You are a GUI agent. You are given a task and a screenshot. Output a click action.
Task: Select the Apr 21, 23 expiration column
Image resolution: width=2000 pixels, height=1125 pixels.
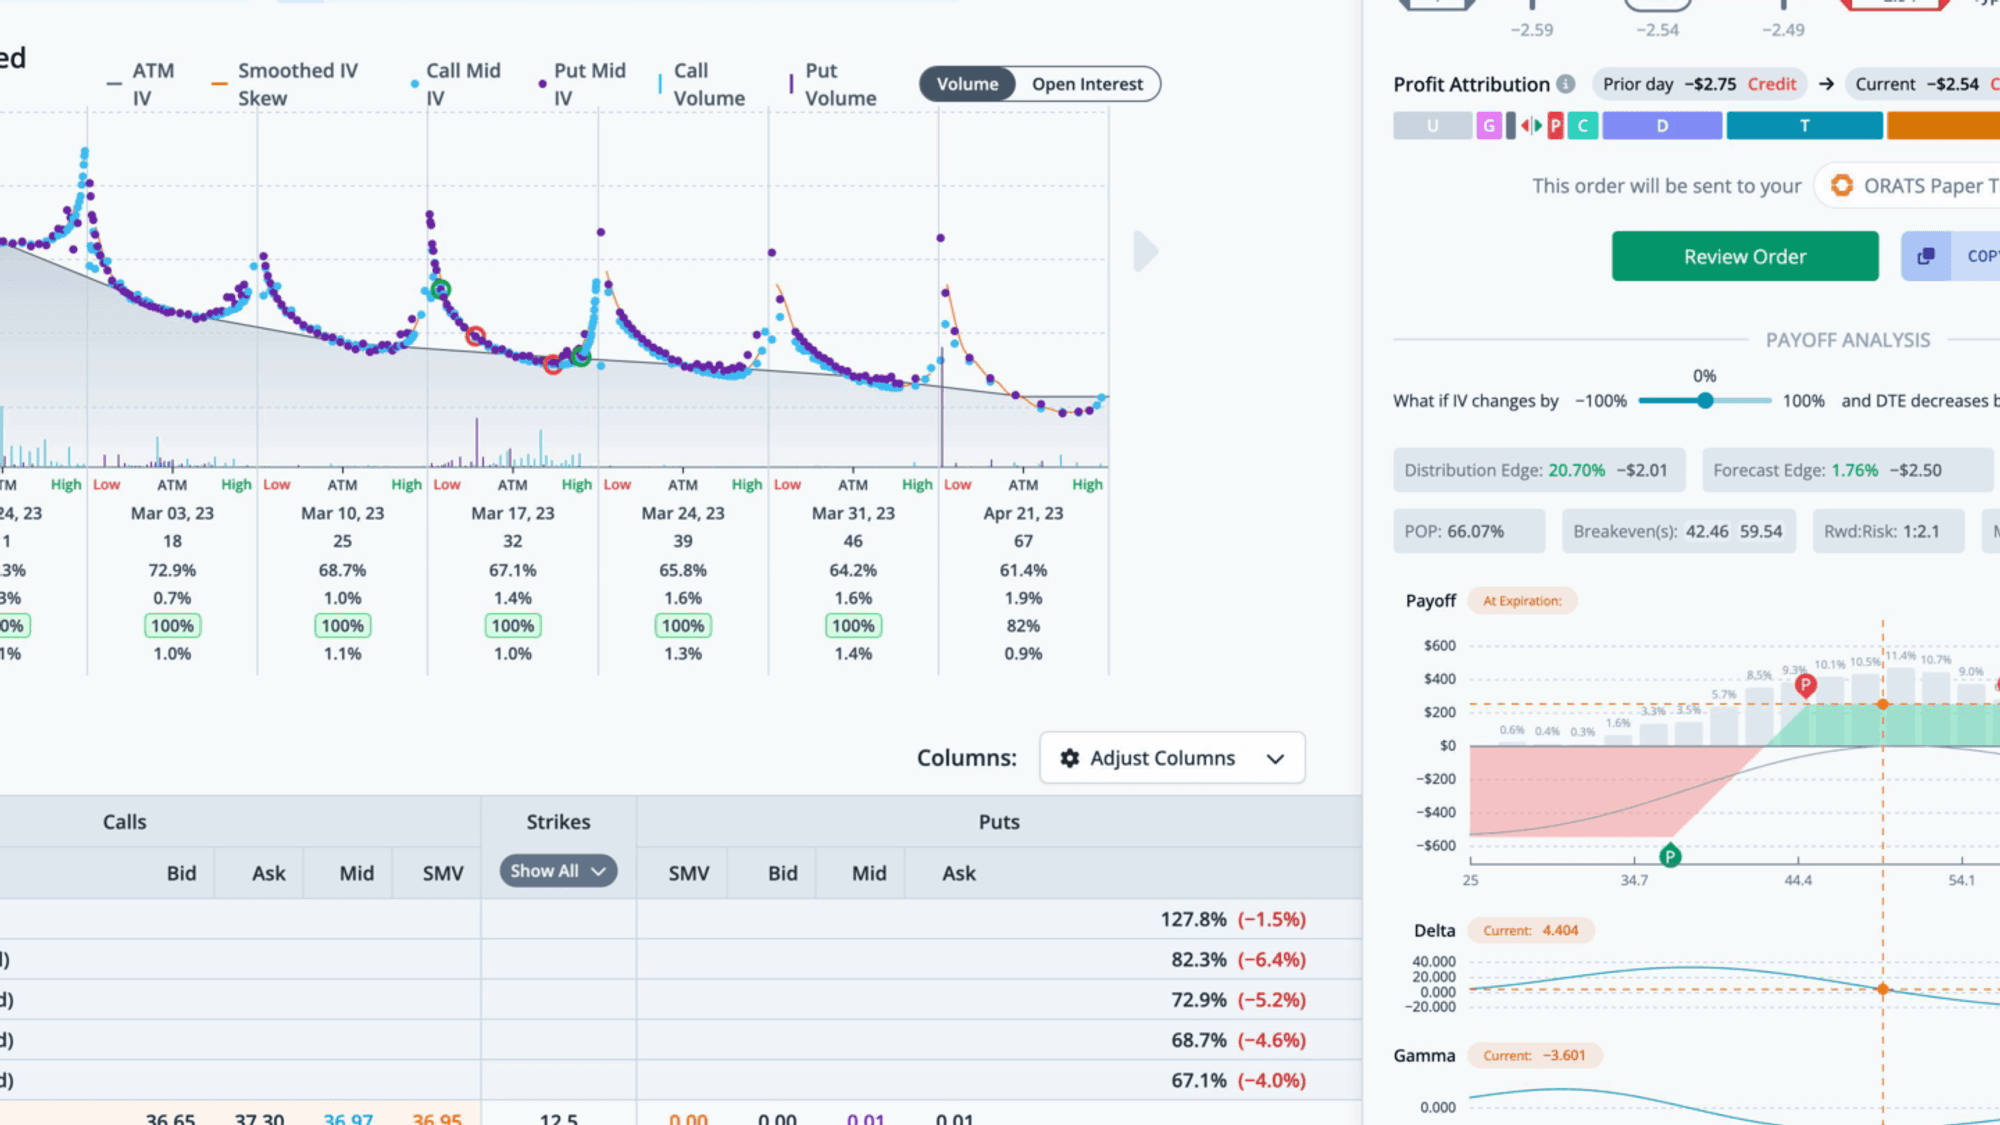click(1023, 513)
